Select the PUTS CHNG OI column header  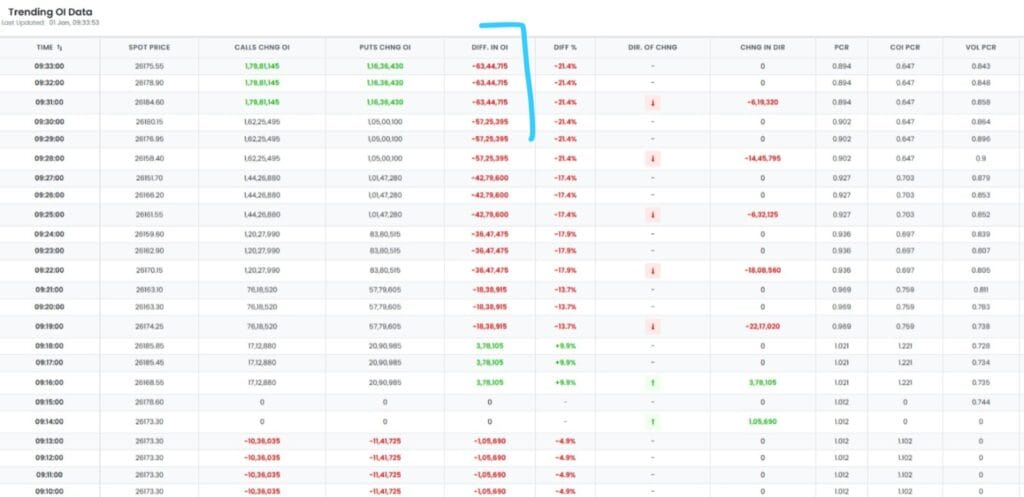[384, 47]
